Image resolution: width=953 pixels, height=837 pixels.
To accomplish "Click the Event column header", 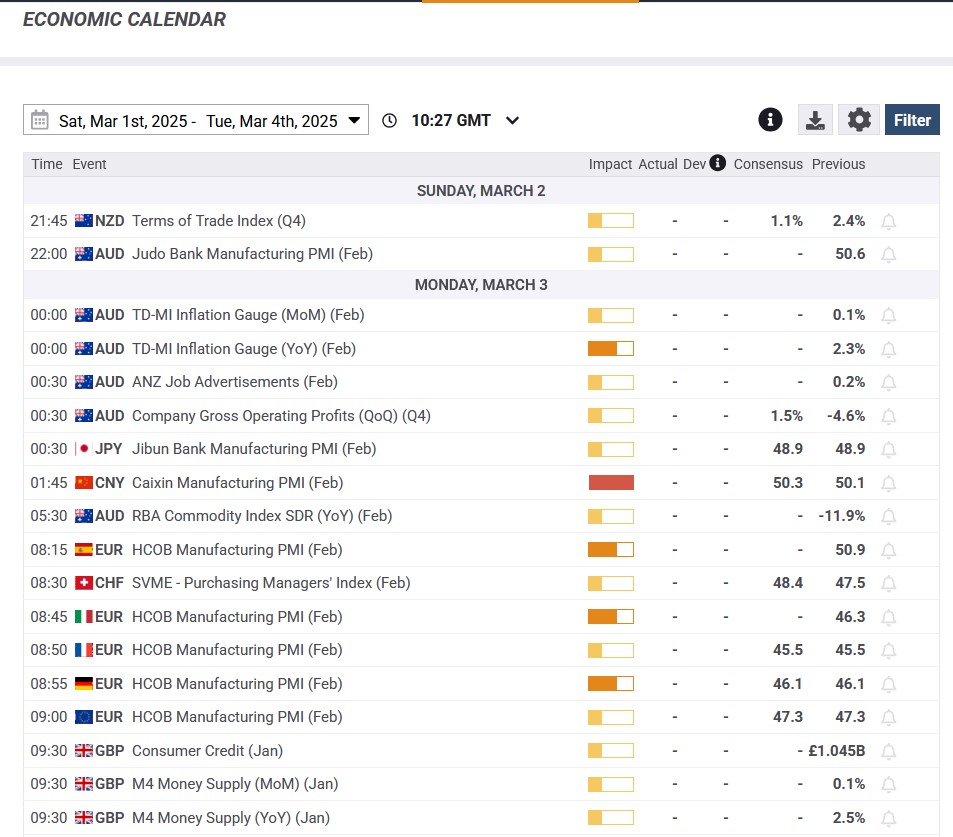I will (89, 164).
